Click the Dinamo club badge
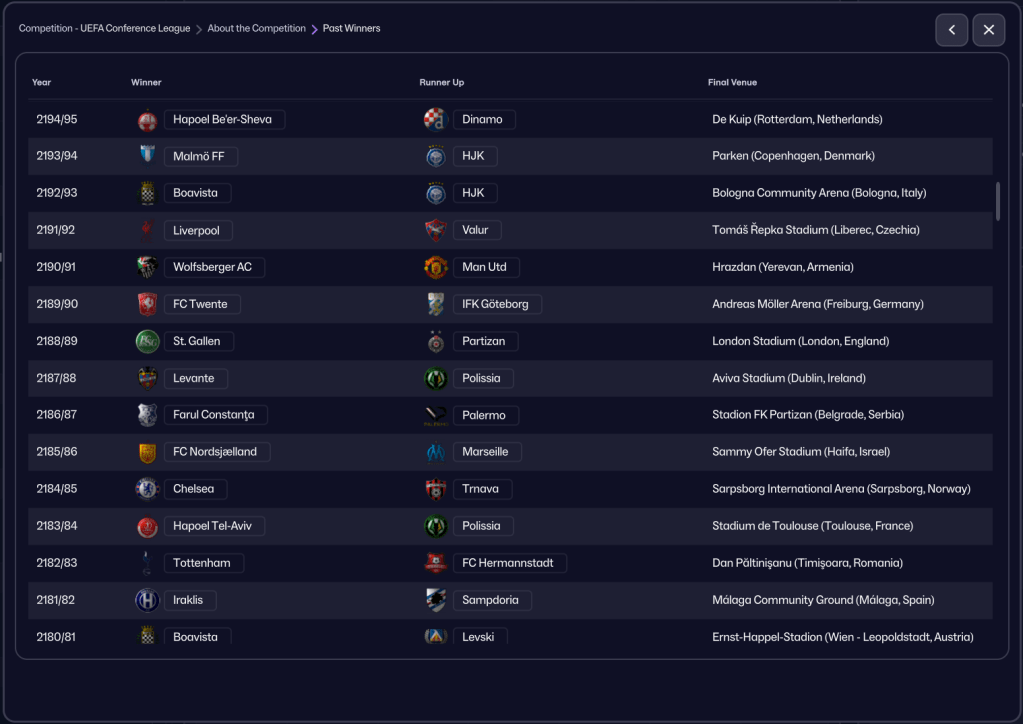The width and height of the screenshot is (1023, 724). click(x=435, y=119)
